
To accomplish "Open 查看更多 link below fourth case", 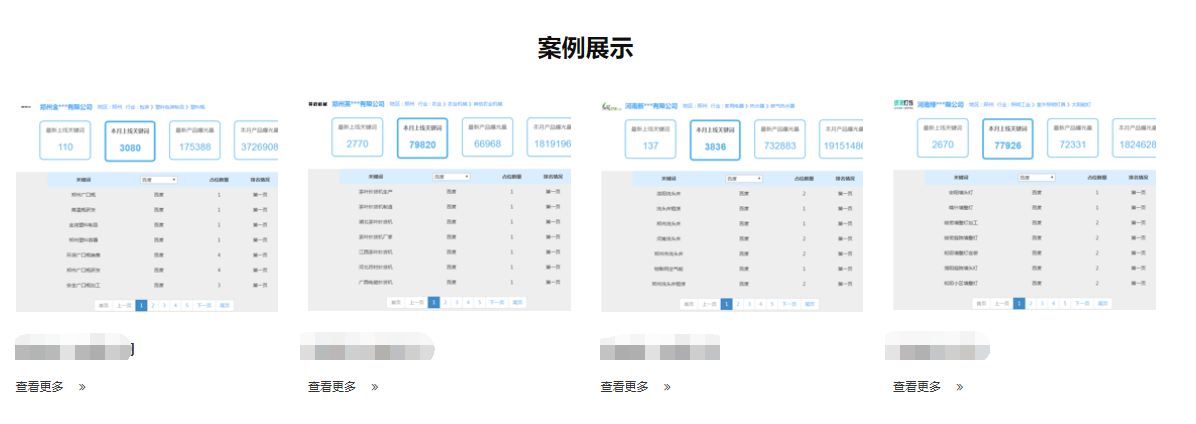I will (917, 387).
